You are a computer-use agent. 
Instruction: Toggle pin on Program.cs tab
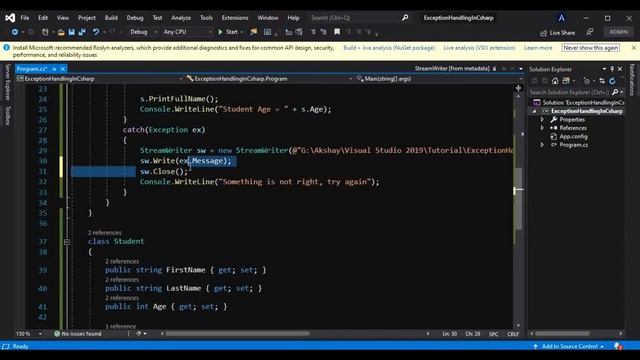pos(54,69)
